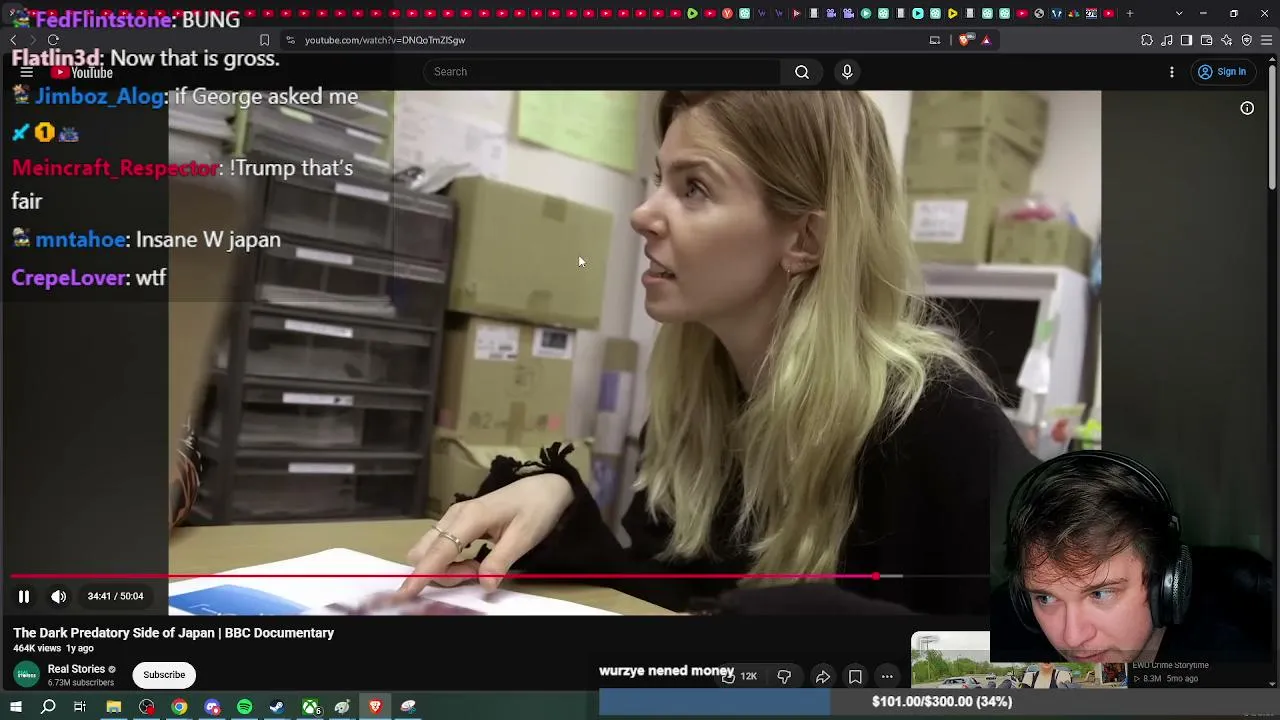This screenshot has width=1280, height=720.
Task: Pause the YouTube video
Action: 24,597
